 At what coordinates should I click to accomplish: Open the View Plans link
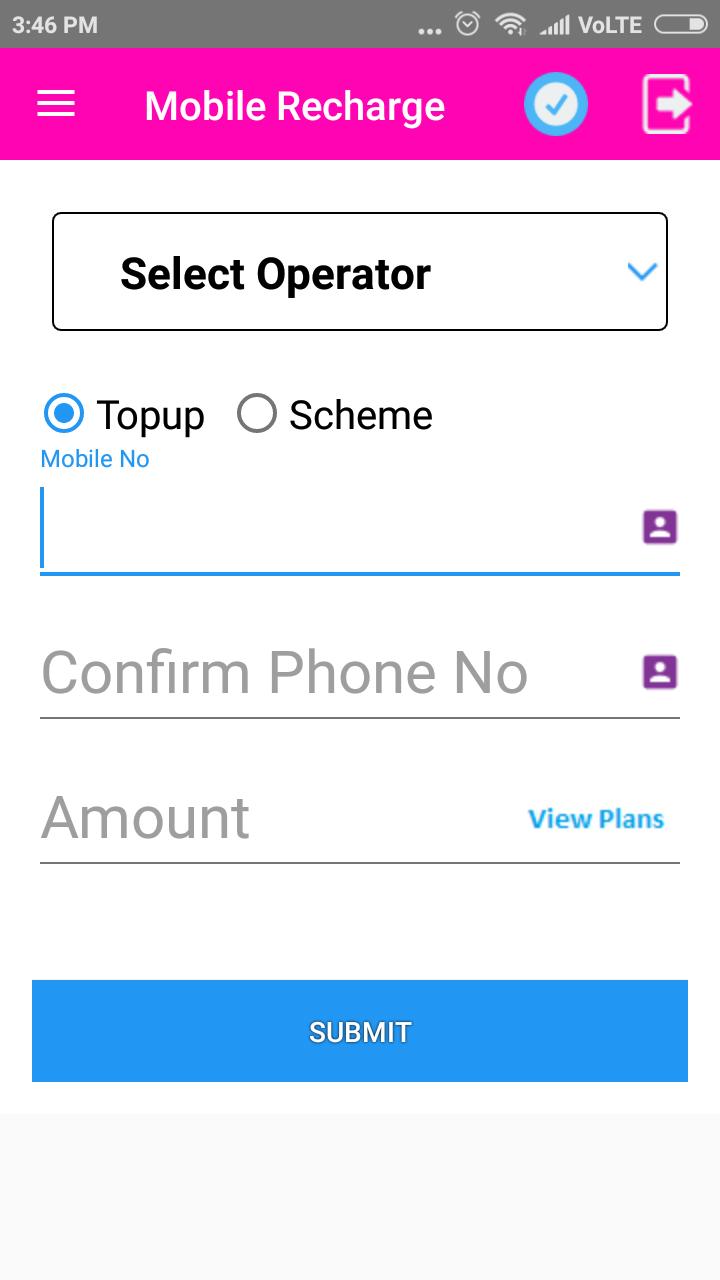(x=596, y=819)
